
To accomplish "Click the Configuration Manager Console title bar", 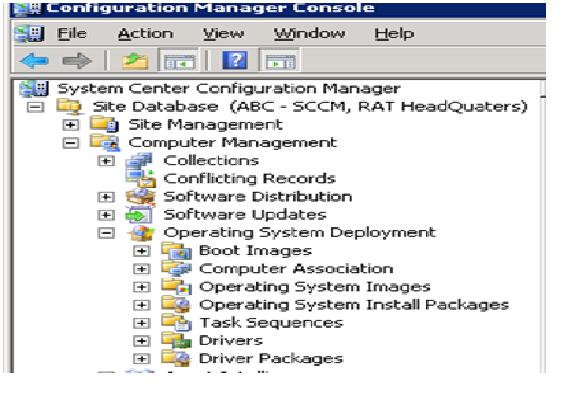I will pos(278,9).
